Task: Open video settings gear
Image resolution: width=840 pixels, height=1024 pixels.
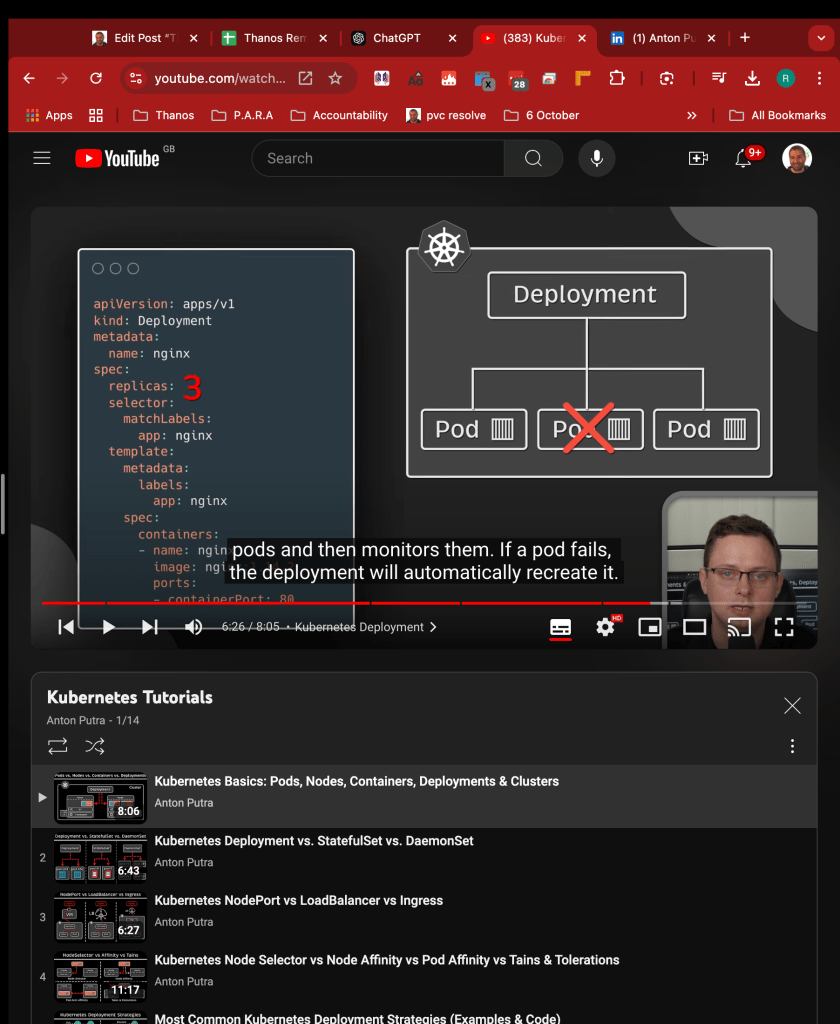Action: coord(606,627)
